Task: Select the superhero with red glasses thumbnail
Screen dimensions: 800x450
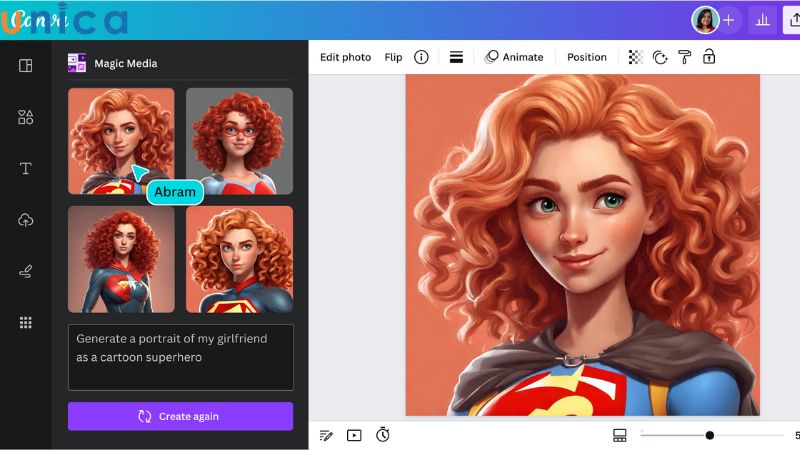Action: [x=239, y=141]
